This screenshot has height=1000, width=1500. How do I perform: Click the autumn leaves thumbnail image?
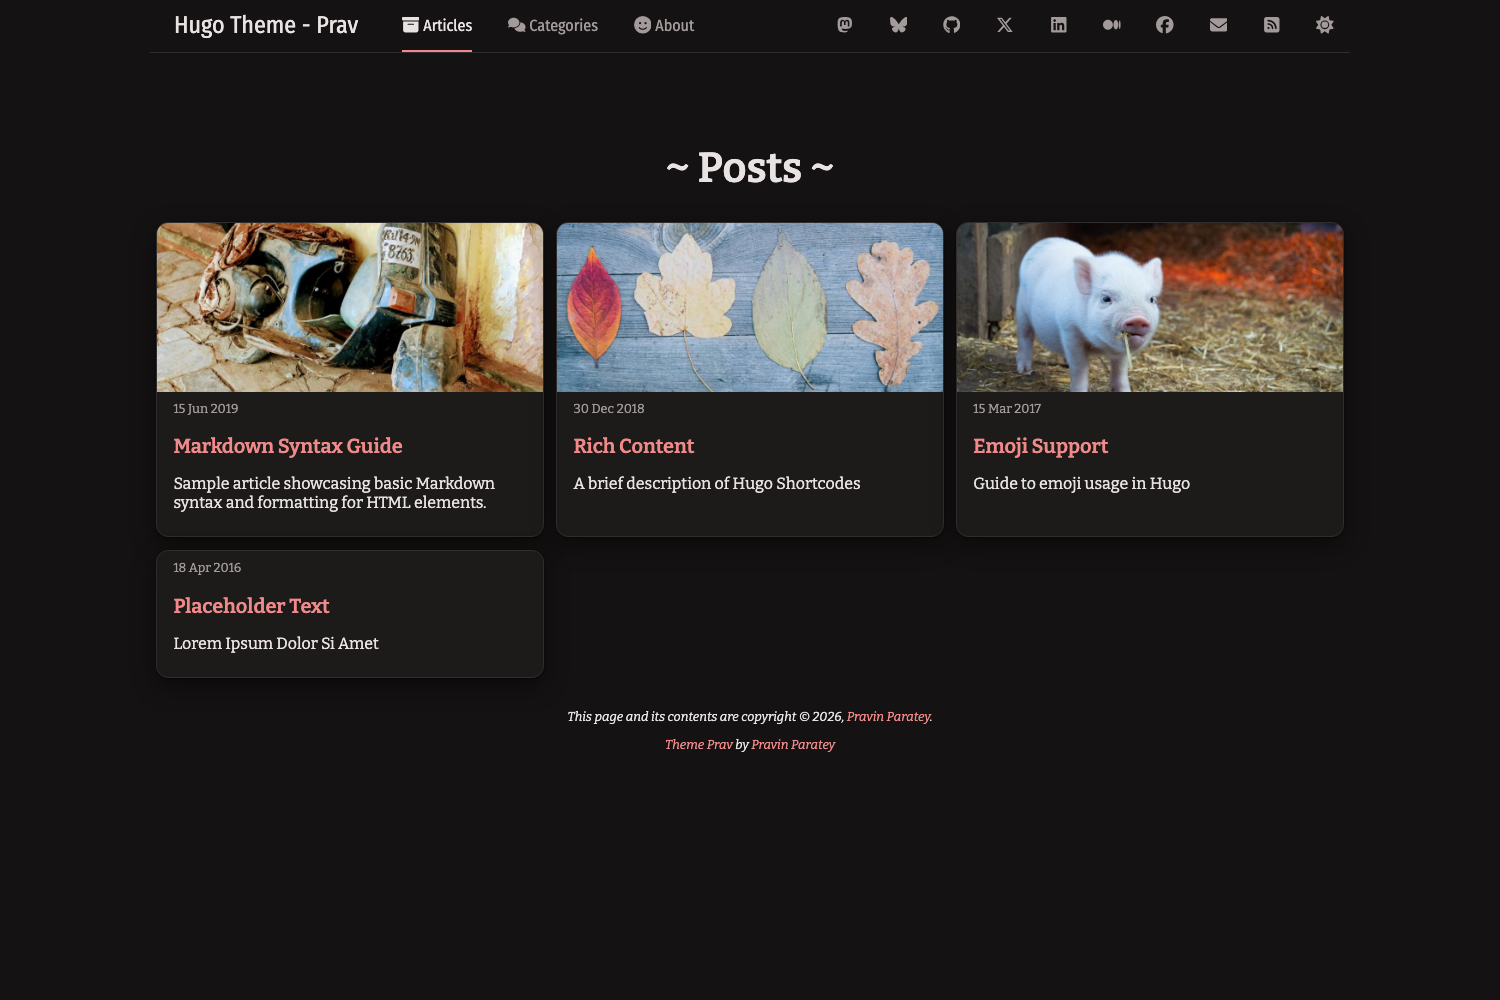coord(750,307)
